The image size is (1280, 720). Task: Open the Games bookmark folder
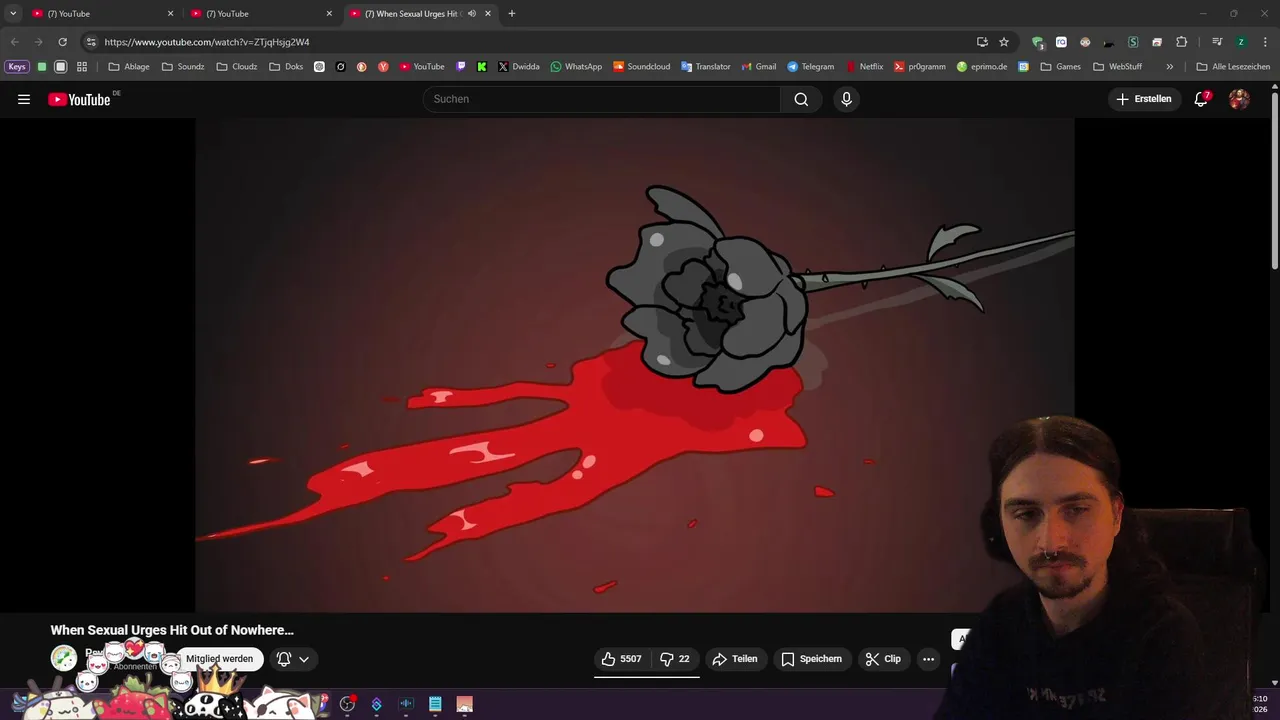(1061, 67)
